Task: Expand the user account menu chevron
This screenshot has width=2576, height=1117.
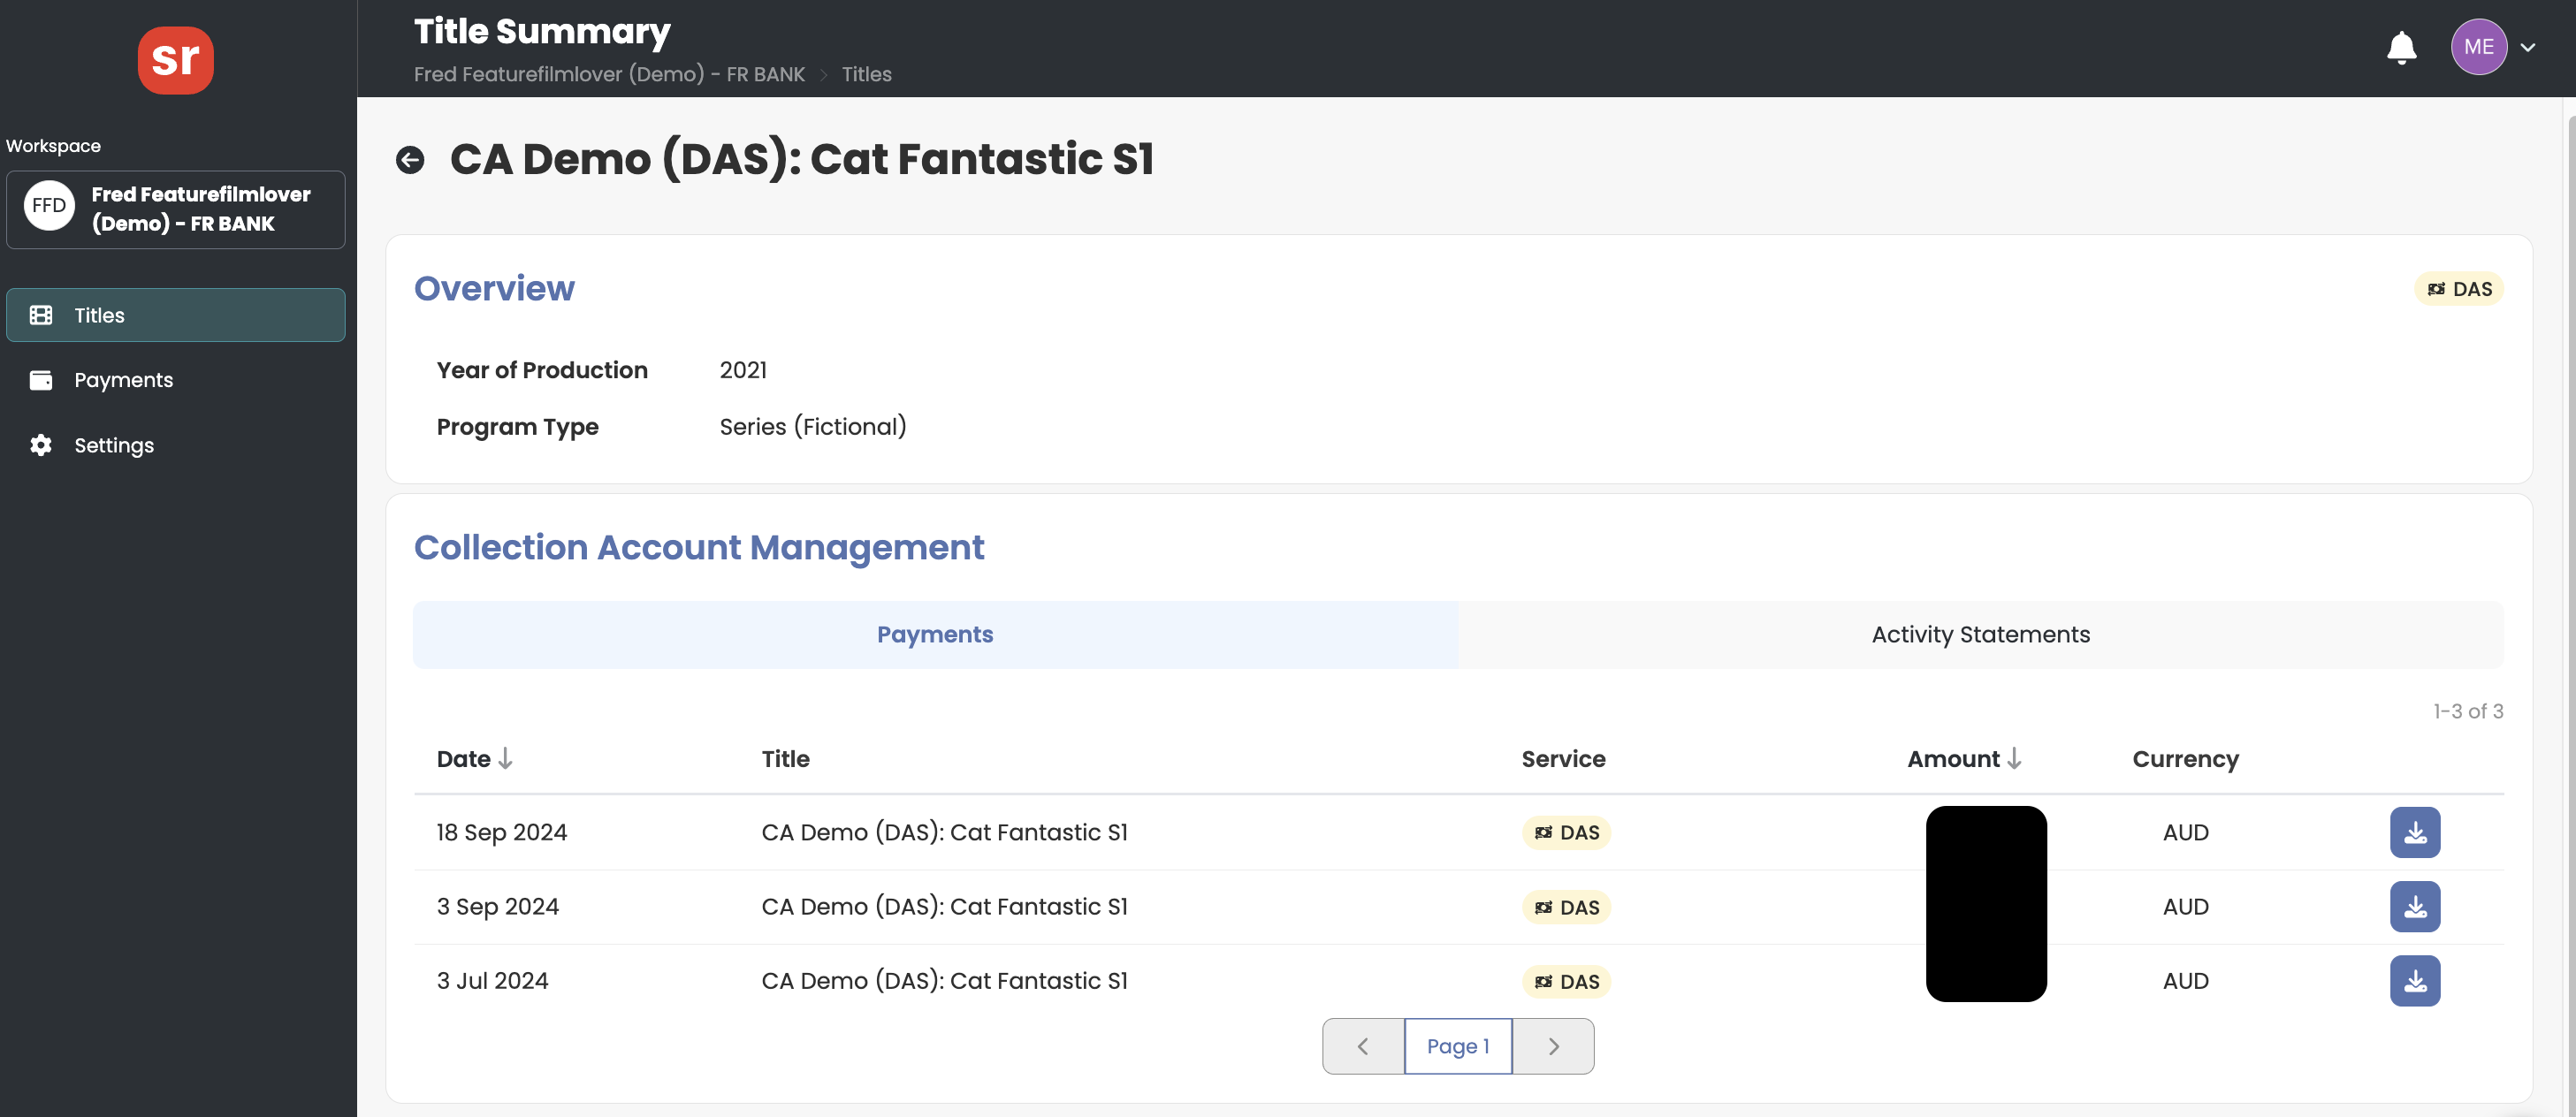Action: (2528, 47)
